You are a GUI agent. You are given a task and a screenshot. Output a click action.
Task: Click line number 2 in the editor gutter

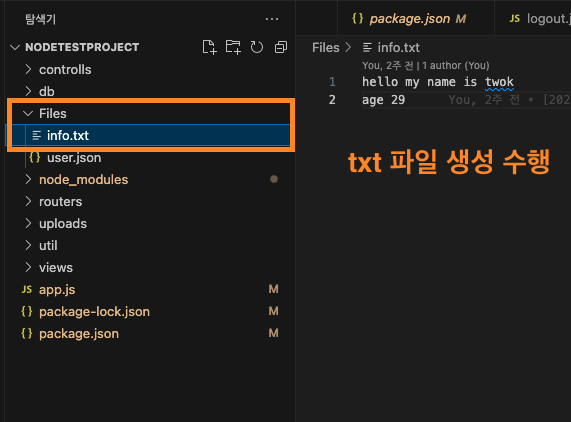(332, 100)
